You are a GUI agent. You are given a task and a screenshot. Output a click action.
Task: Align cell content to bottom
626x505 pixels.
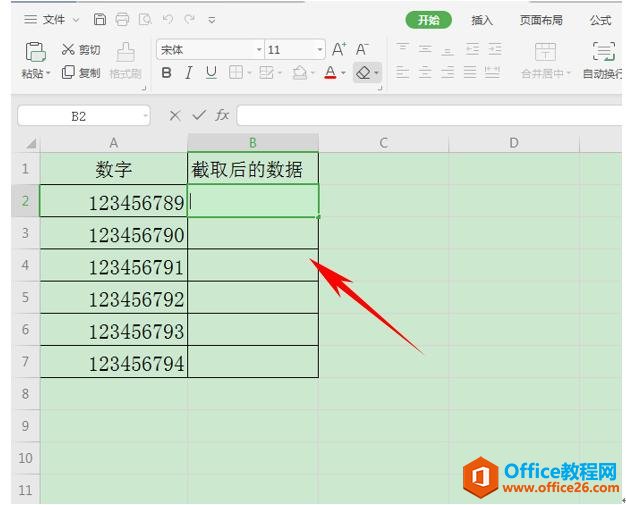[448, 50]
